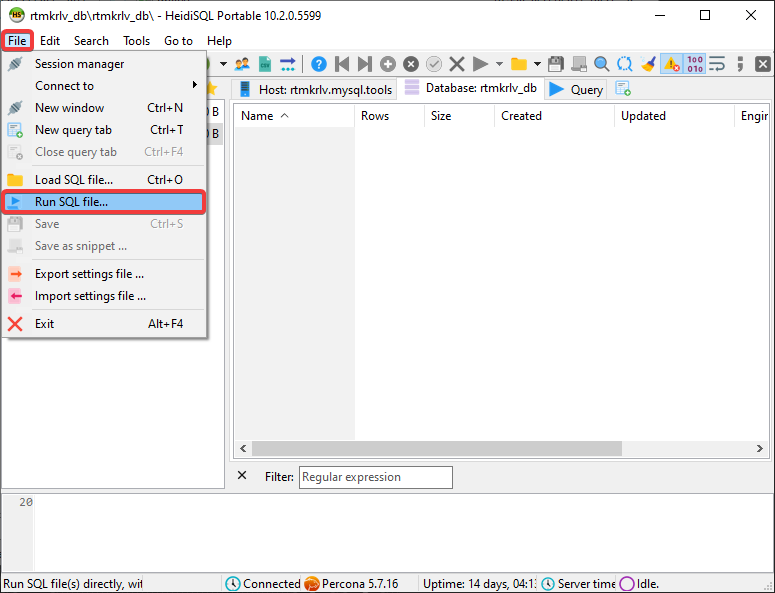Click the new query tab icon

[623, 89]
